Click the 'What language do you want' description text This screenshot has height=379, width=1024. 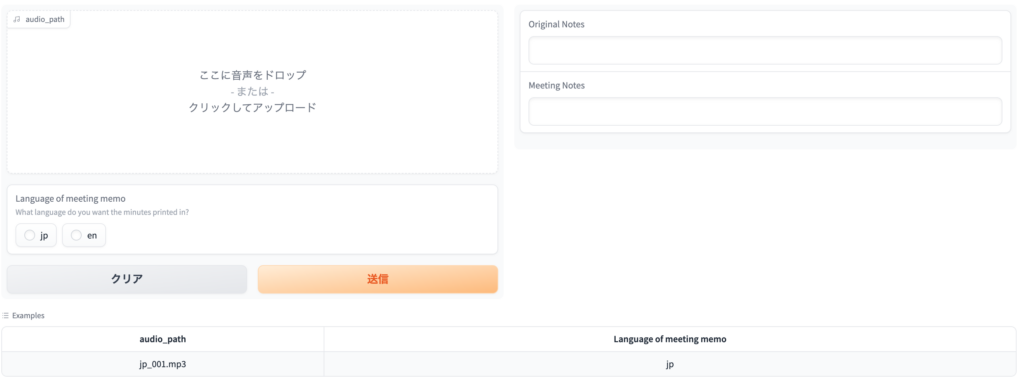tap(106, 212)
